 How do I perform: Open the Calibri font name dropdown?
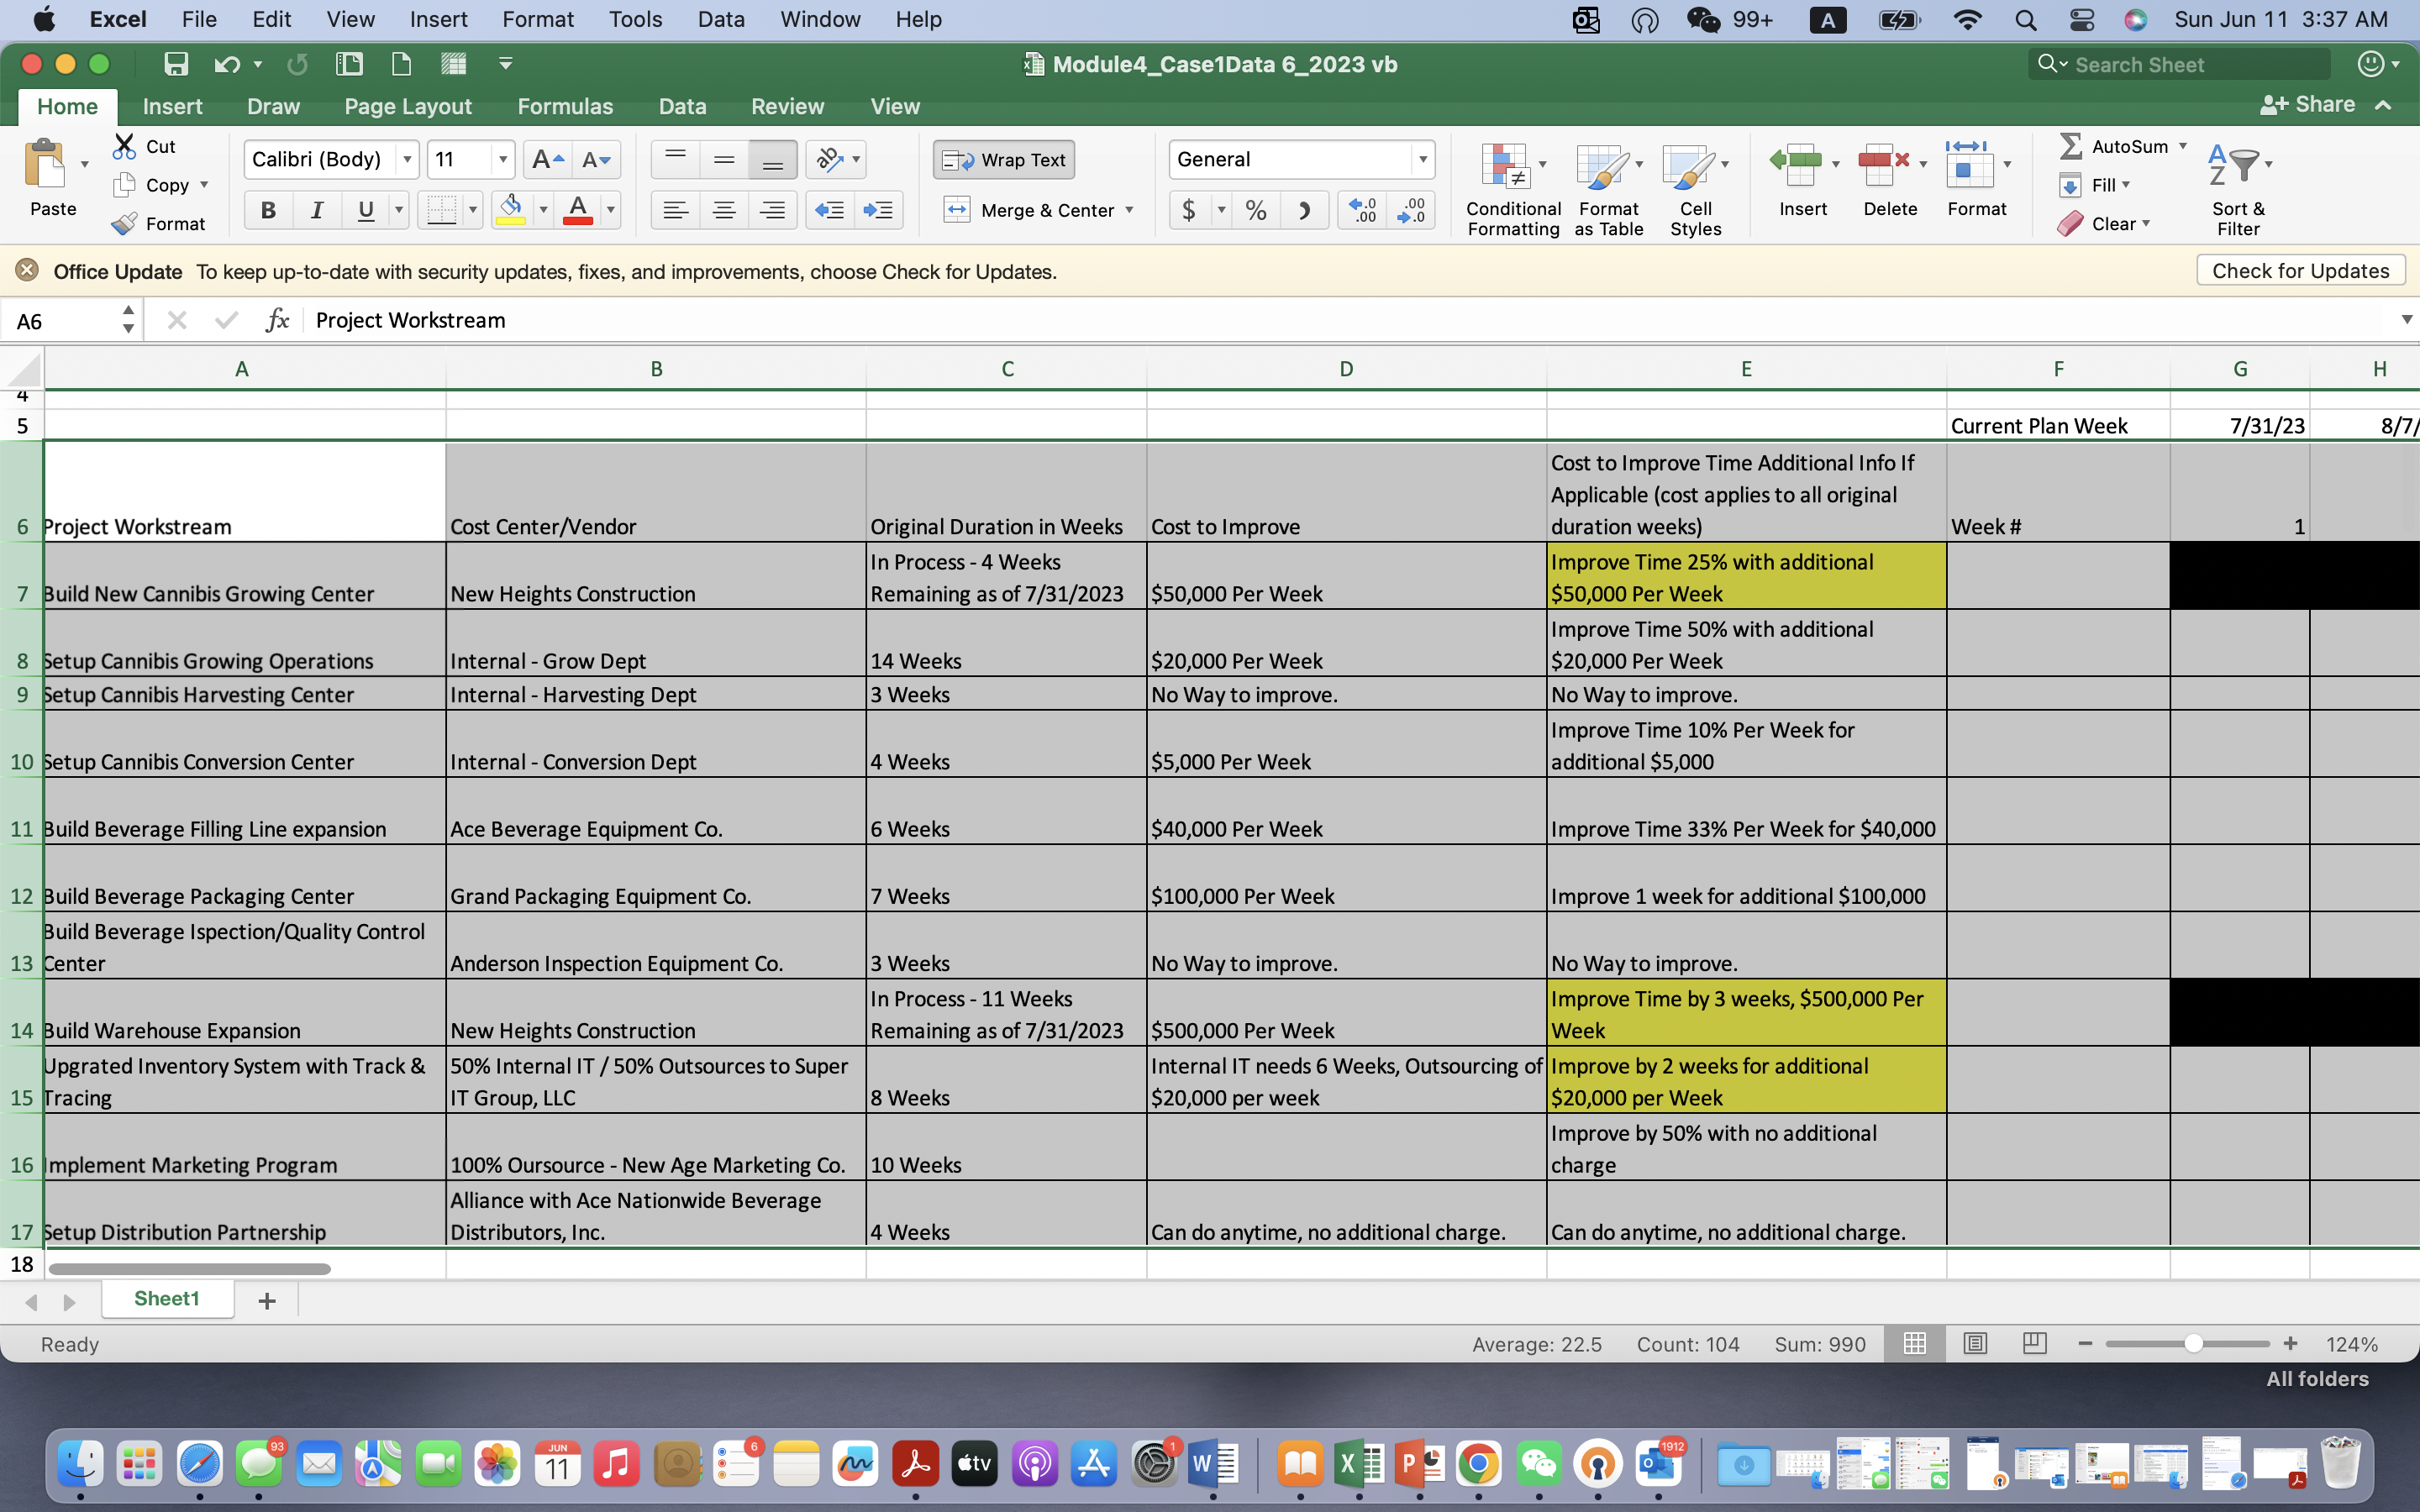point(407,160)
